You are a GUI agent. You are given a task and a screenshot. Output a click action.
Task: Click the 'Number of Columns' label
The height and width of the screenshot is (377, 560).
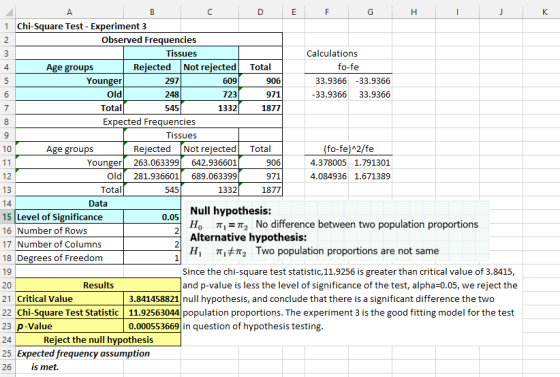coord(70,244)
